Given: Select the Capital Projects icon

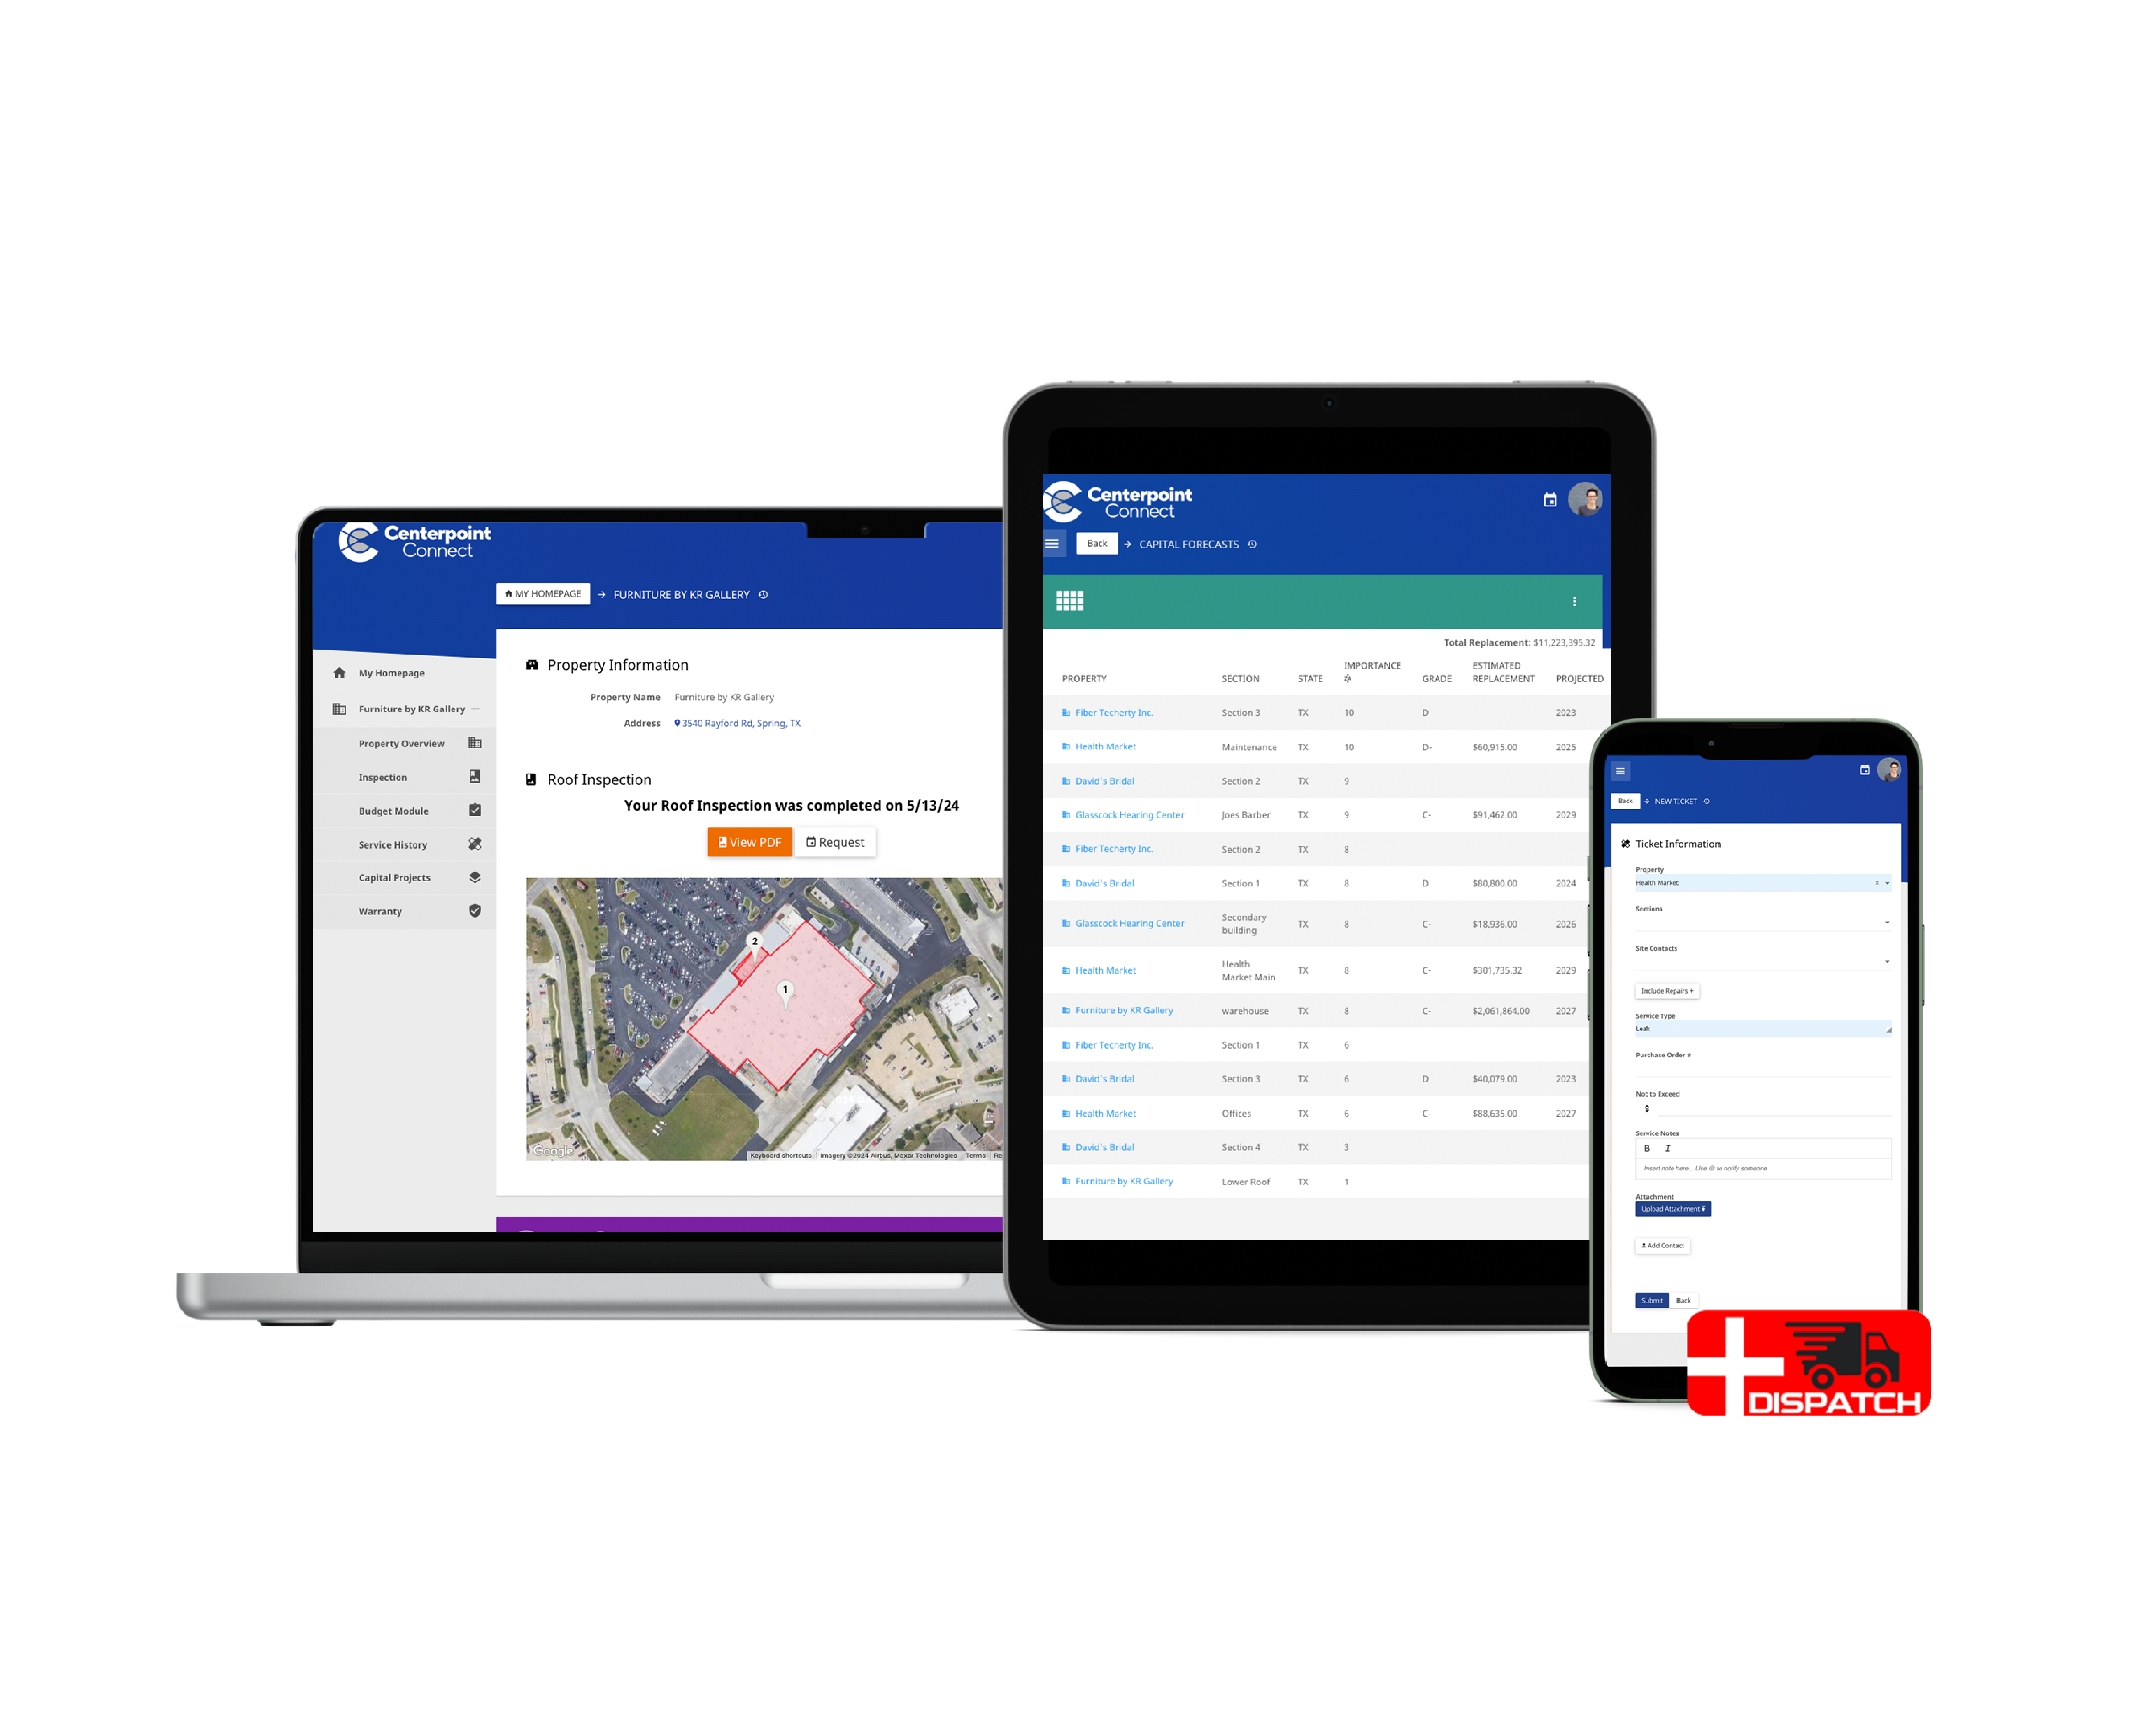Looking at the screenshot, I should click(x=475, y=878).
